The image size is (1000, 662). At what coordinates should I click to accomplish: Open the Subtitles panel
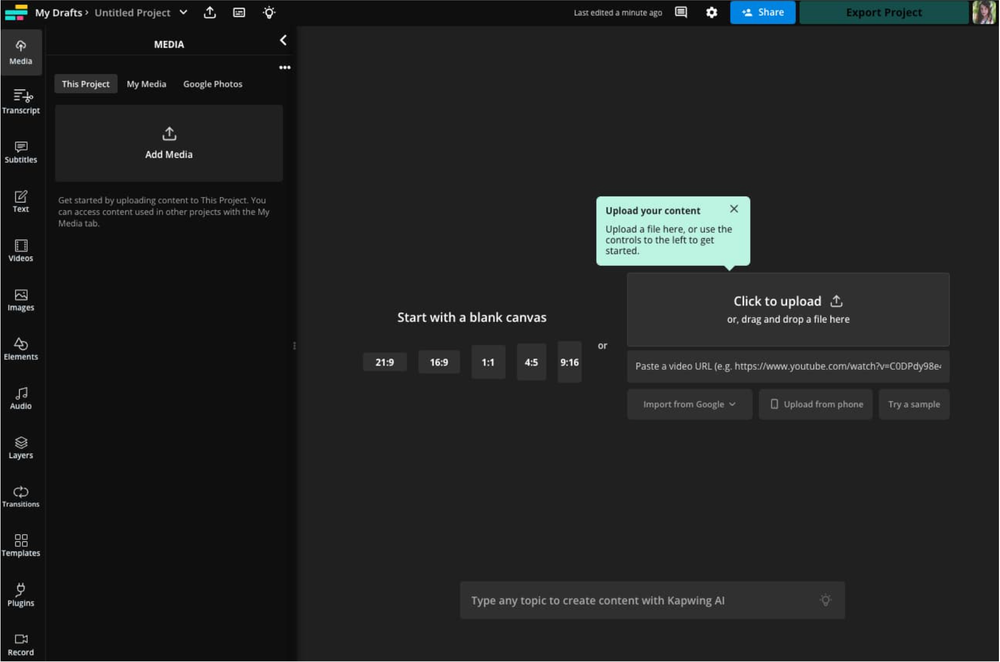click(21, 151)
